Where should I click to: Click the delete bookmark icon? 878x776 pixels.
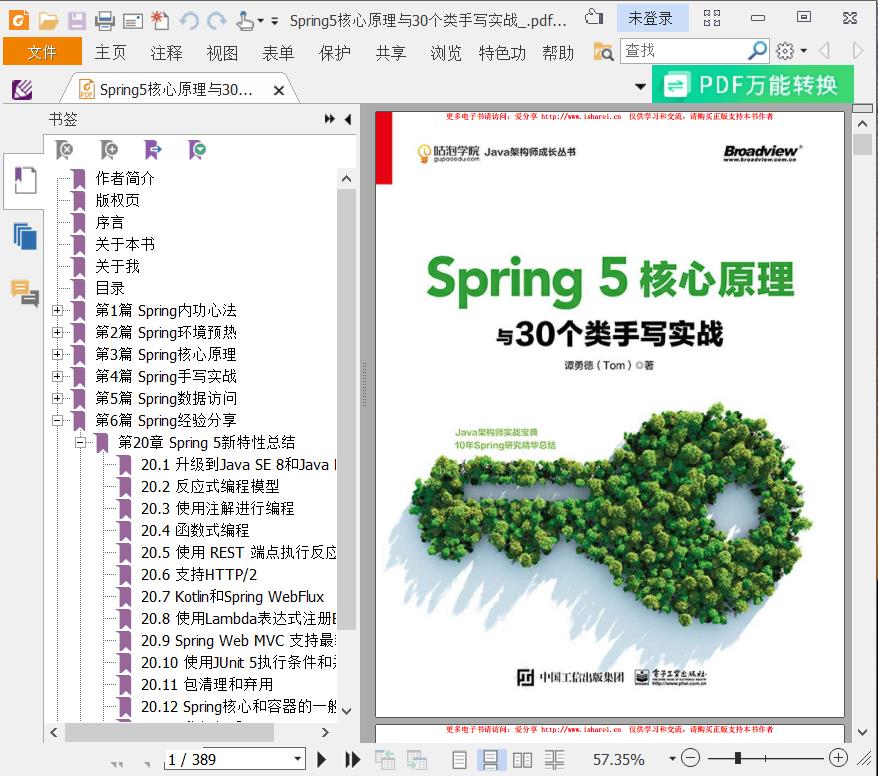coord(64,149)
